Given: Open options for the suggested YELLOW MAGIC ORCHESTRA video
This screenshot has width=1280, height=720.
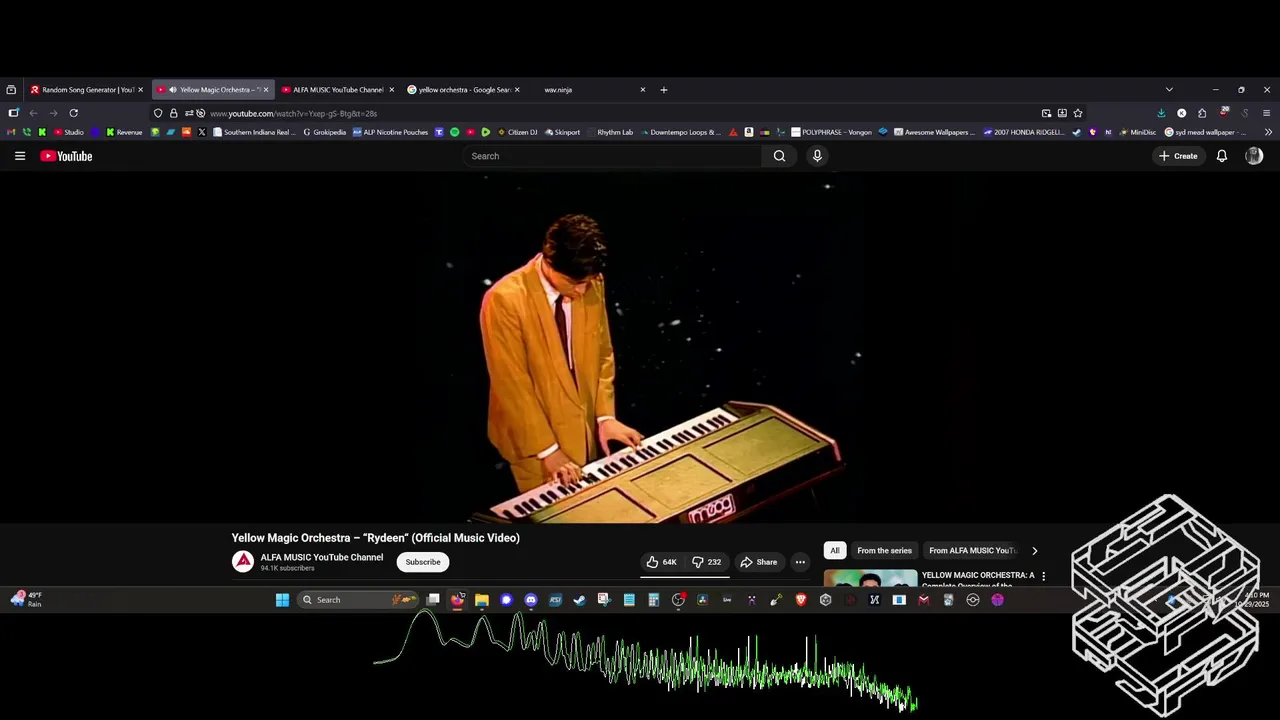Looking at the screenshot, I should pyautogui.click(x=1044, y=576).
